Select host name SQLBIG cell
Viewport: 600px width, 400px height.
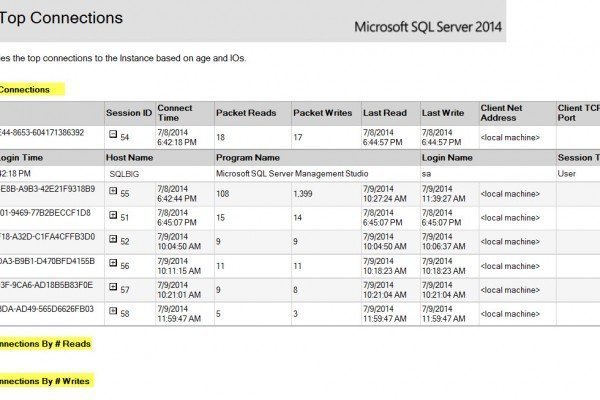(x=124, y=174)
